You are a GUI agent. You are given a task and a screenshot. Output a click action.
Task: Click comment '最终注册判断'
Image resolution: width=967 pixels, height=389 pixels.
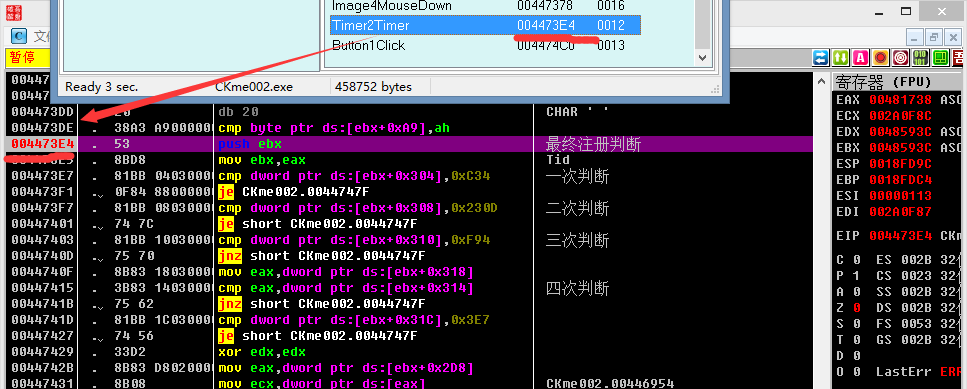[593, 144]
